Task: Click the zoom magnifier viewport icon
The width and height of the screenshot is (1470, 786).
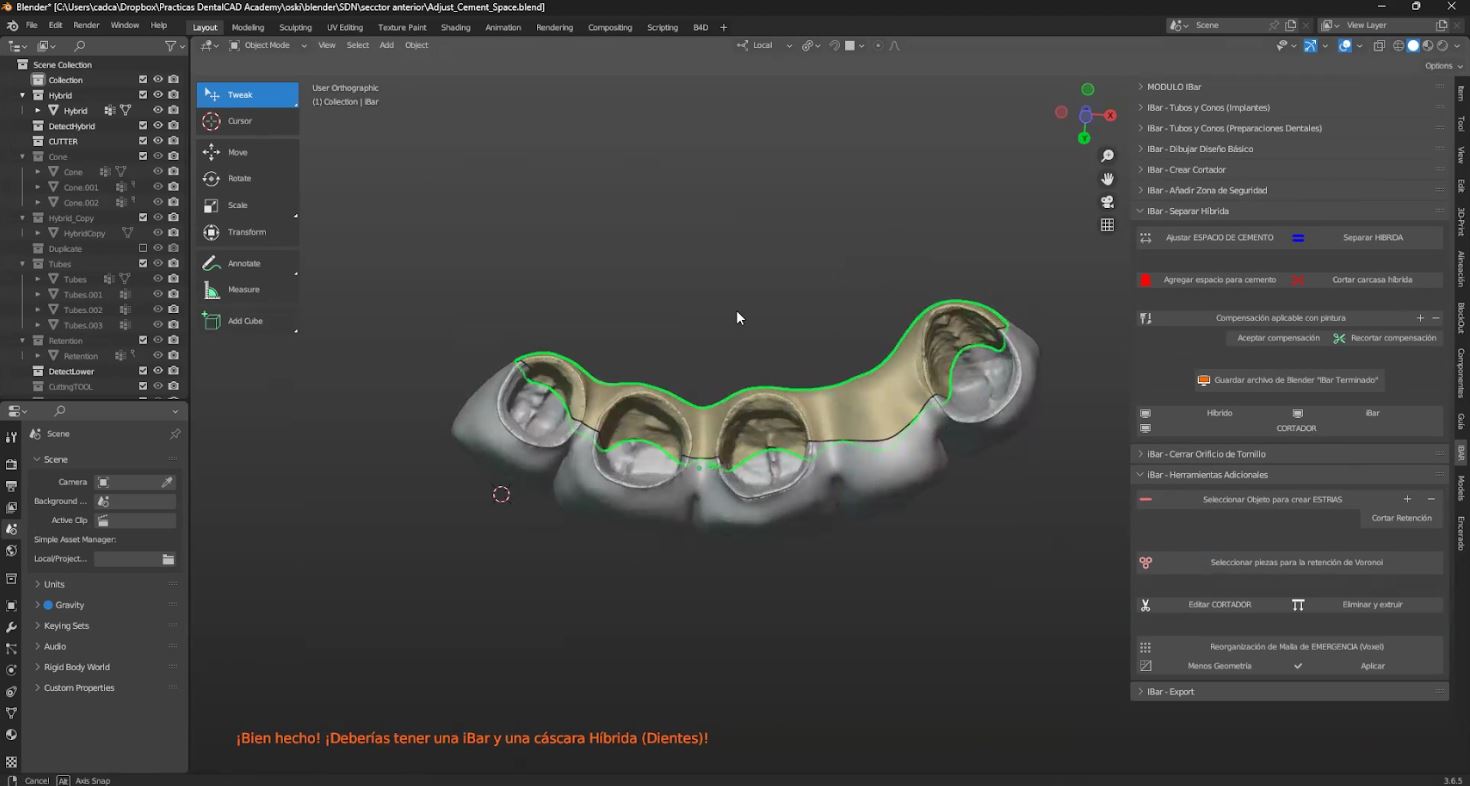Action: [x=1107, y=156]
